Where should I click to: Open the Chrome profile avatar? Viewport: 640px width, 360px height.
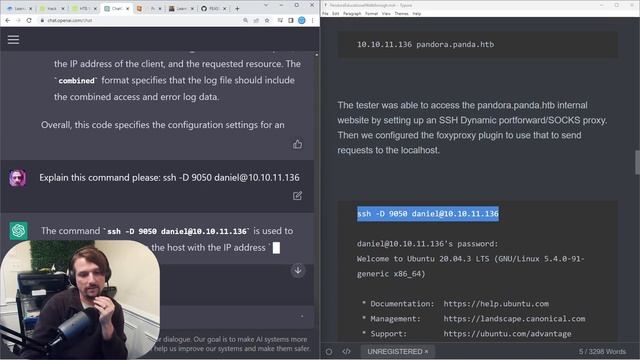[x=302, y=20]
